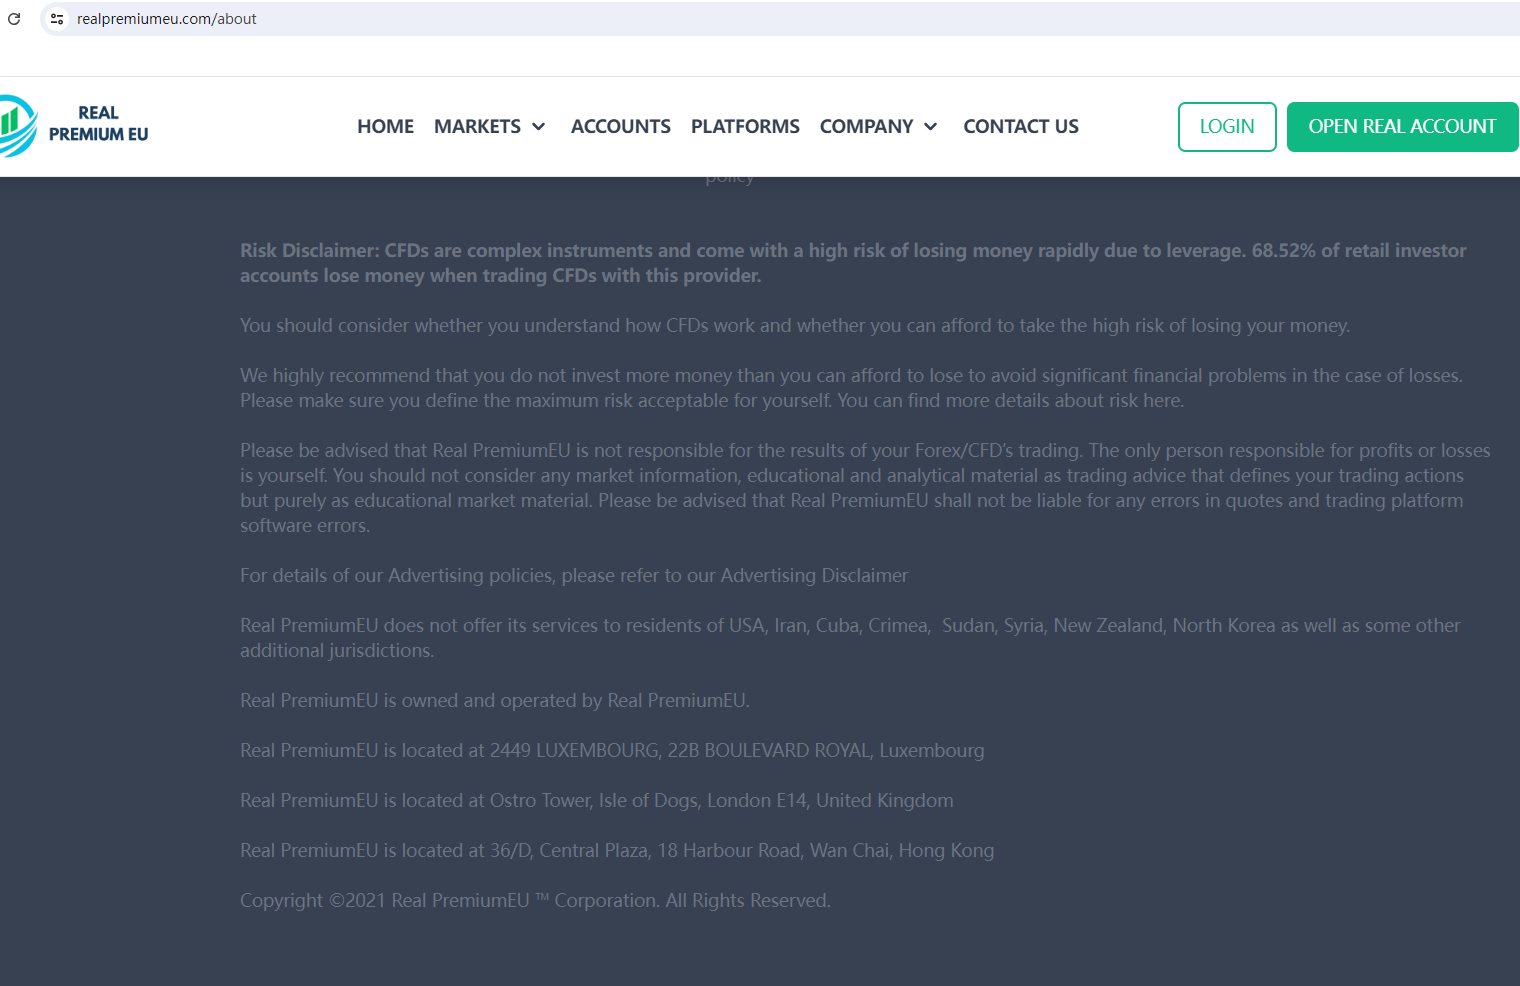Click the London Ostro Tower address line
This screenshot has height=986, width=1520.
point(597,801)
